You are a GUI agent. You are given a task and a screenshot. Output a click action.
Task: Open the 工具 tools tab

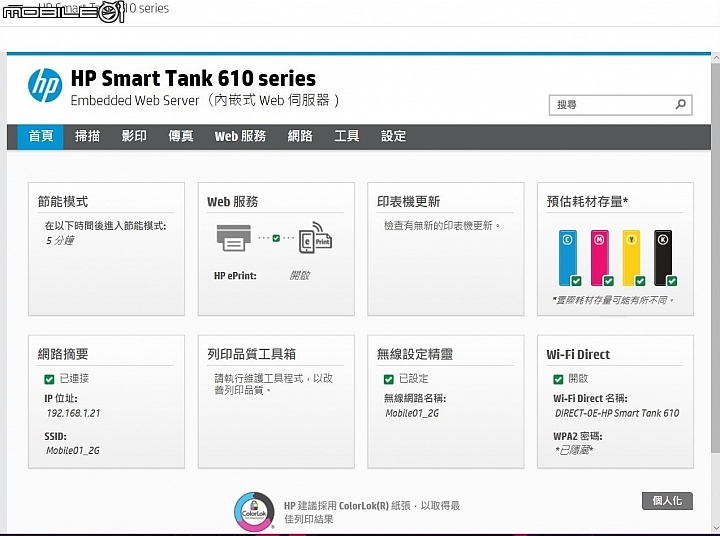point(347,136)
